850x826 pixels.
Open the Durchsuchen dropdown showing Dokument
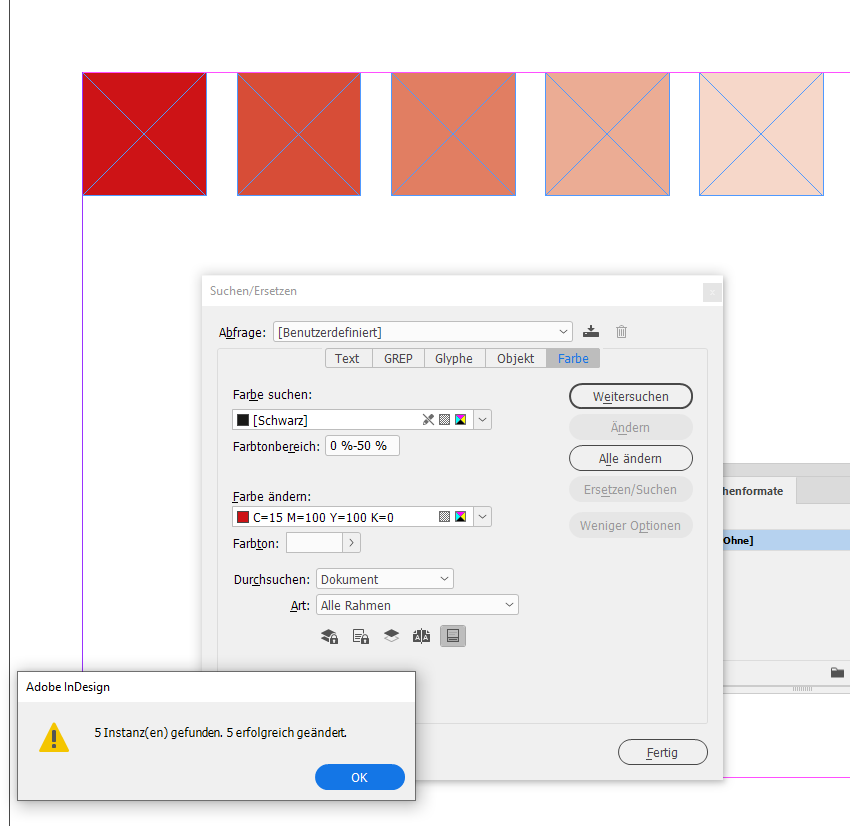coord(384,578)
